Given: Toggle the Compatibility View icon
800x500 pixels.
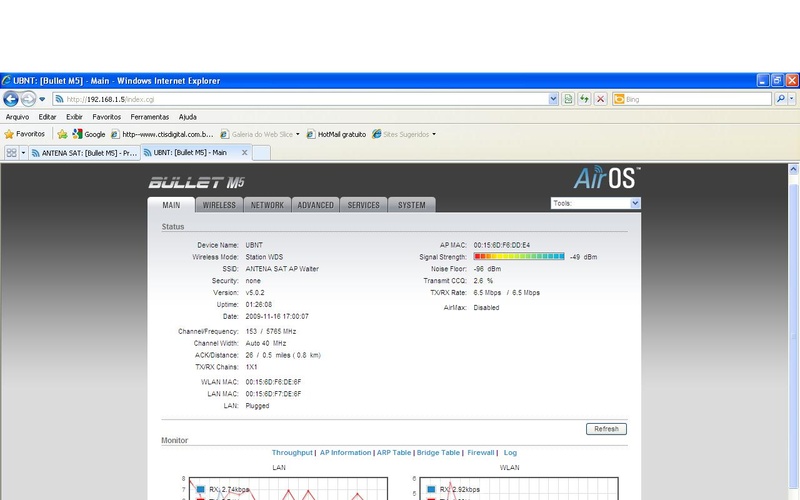Looking at the screenshot, I should pyautogui.click(x=568, y=99).
